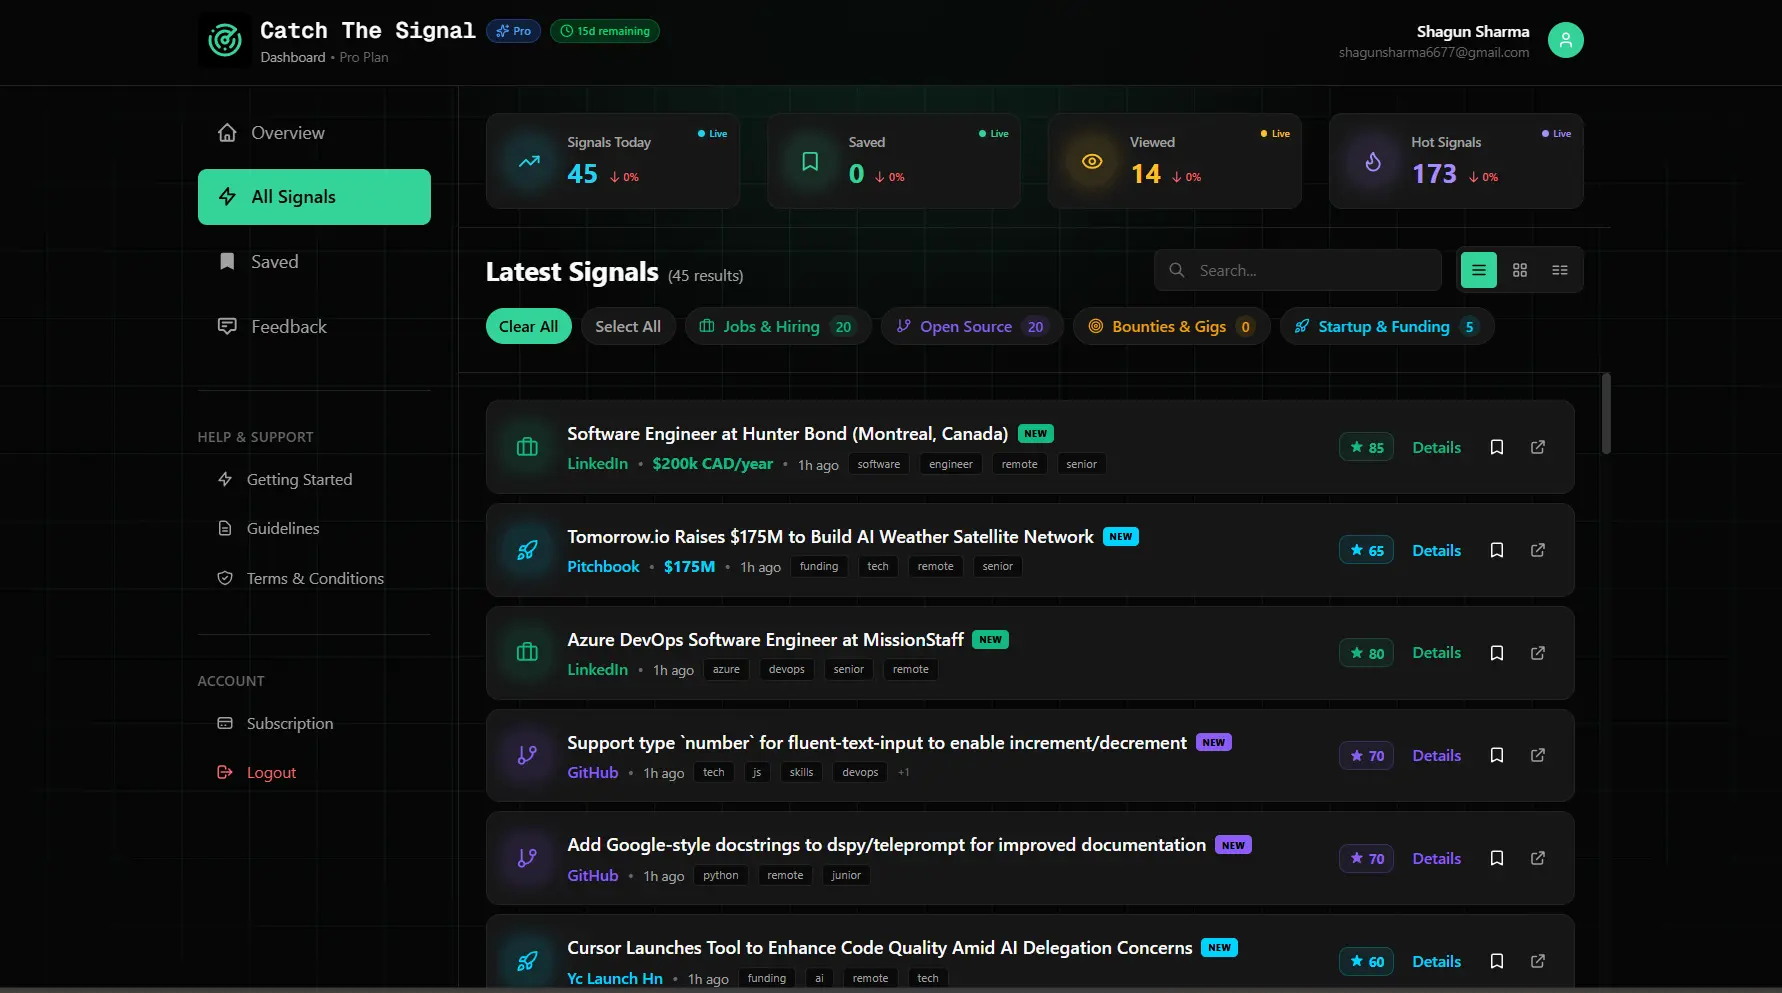Toggle the Startup & Funding filter
The height and width of the screenshot is (993, 1782).
[1386, 327]
